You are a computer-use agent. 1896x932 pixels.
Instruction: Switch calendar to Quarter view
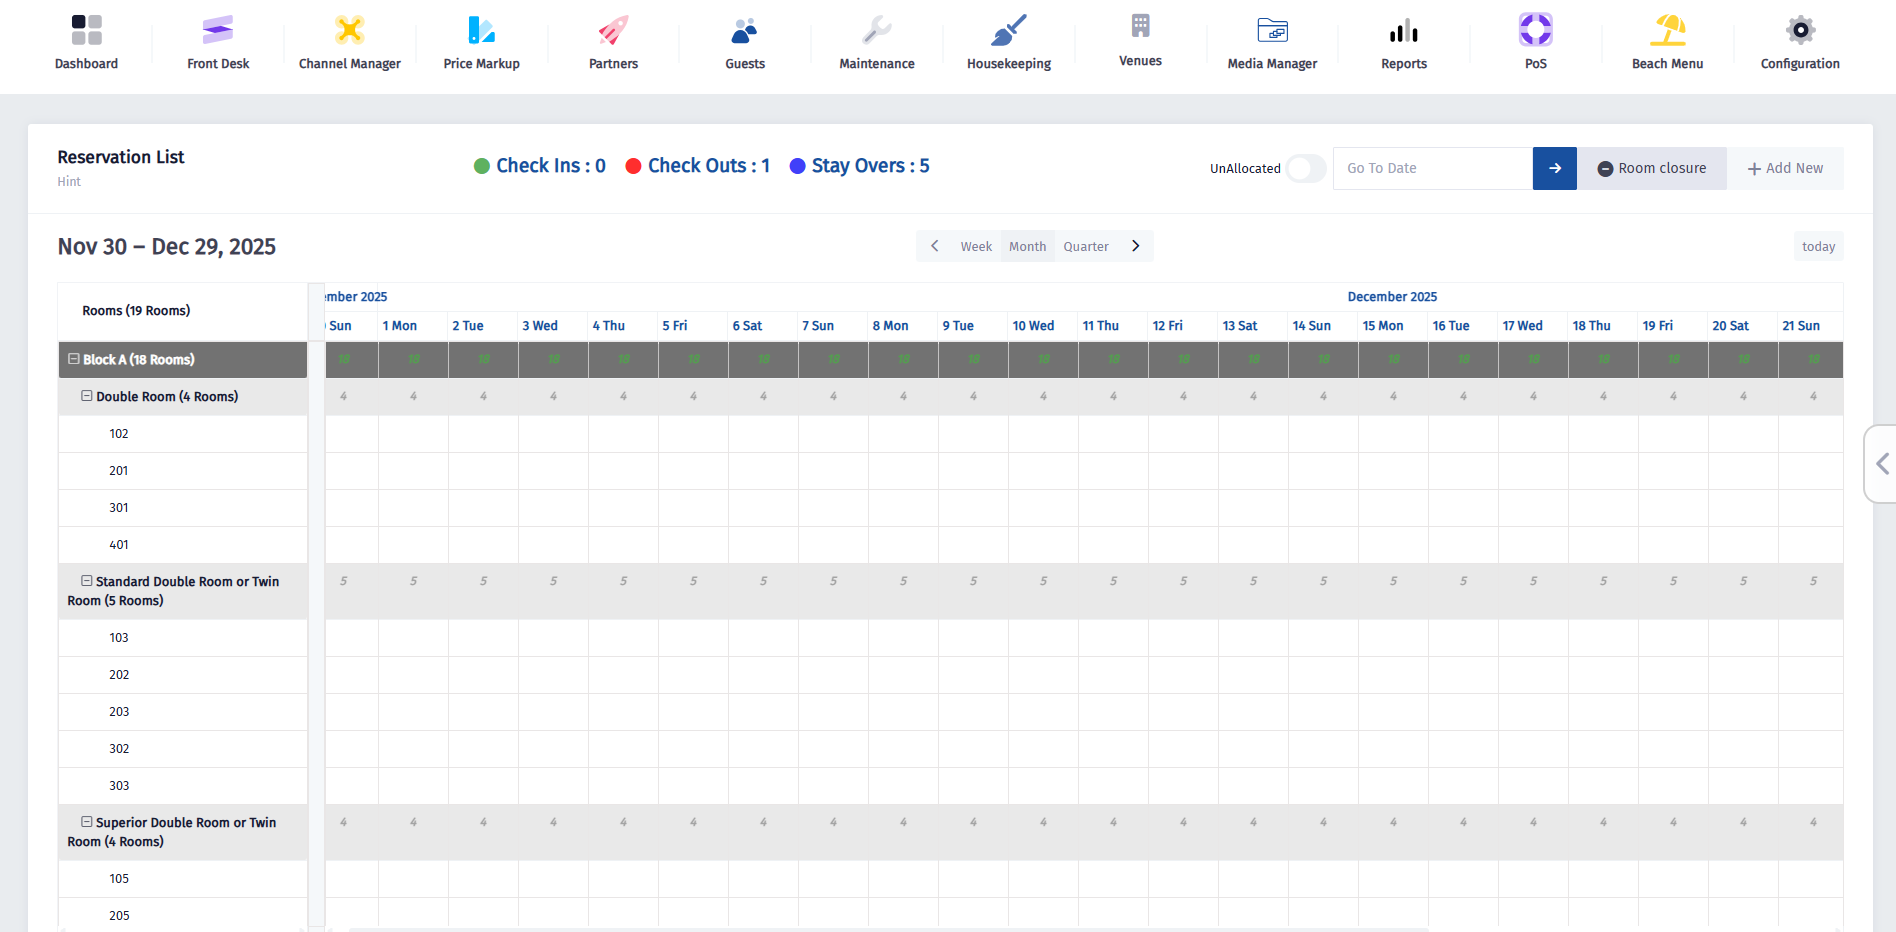pyautogui.click(x=1085, y=247)
